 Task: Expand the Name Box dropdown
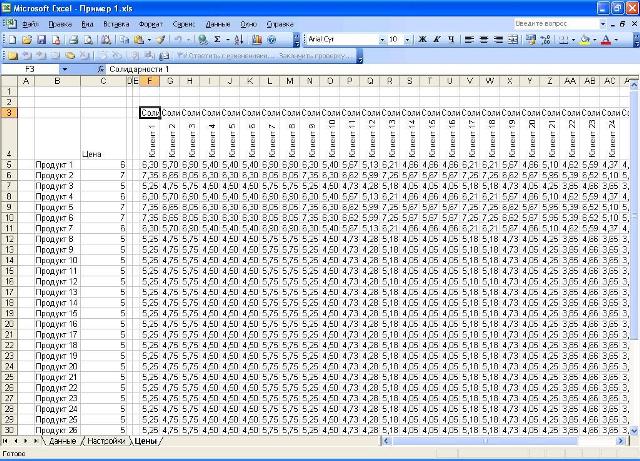64,69
